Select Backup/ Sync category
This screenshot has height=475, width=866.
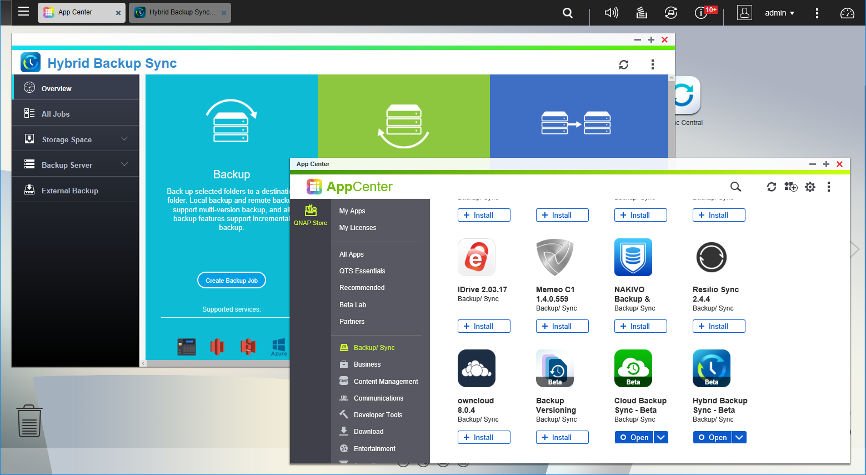pyautogui.click(x=367, y=347)
